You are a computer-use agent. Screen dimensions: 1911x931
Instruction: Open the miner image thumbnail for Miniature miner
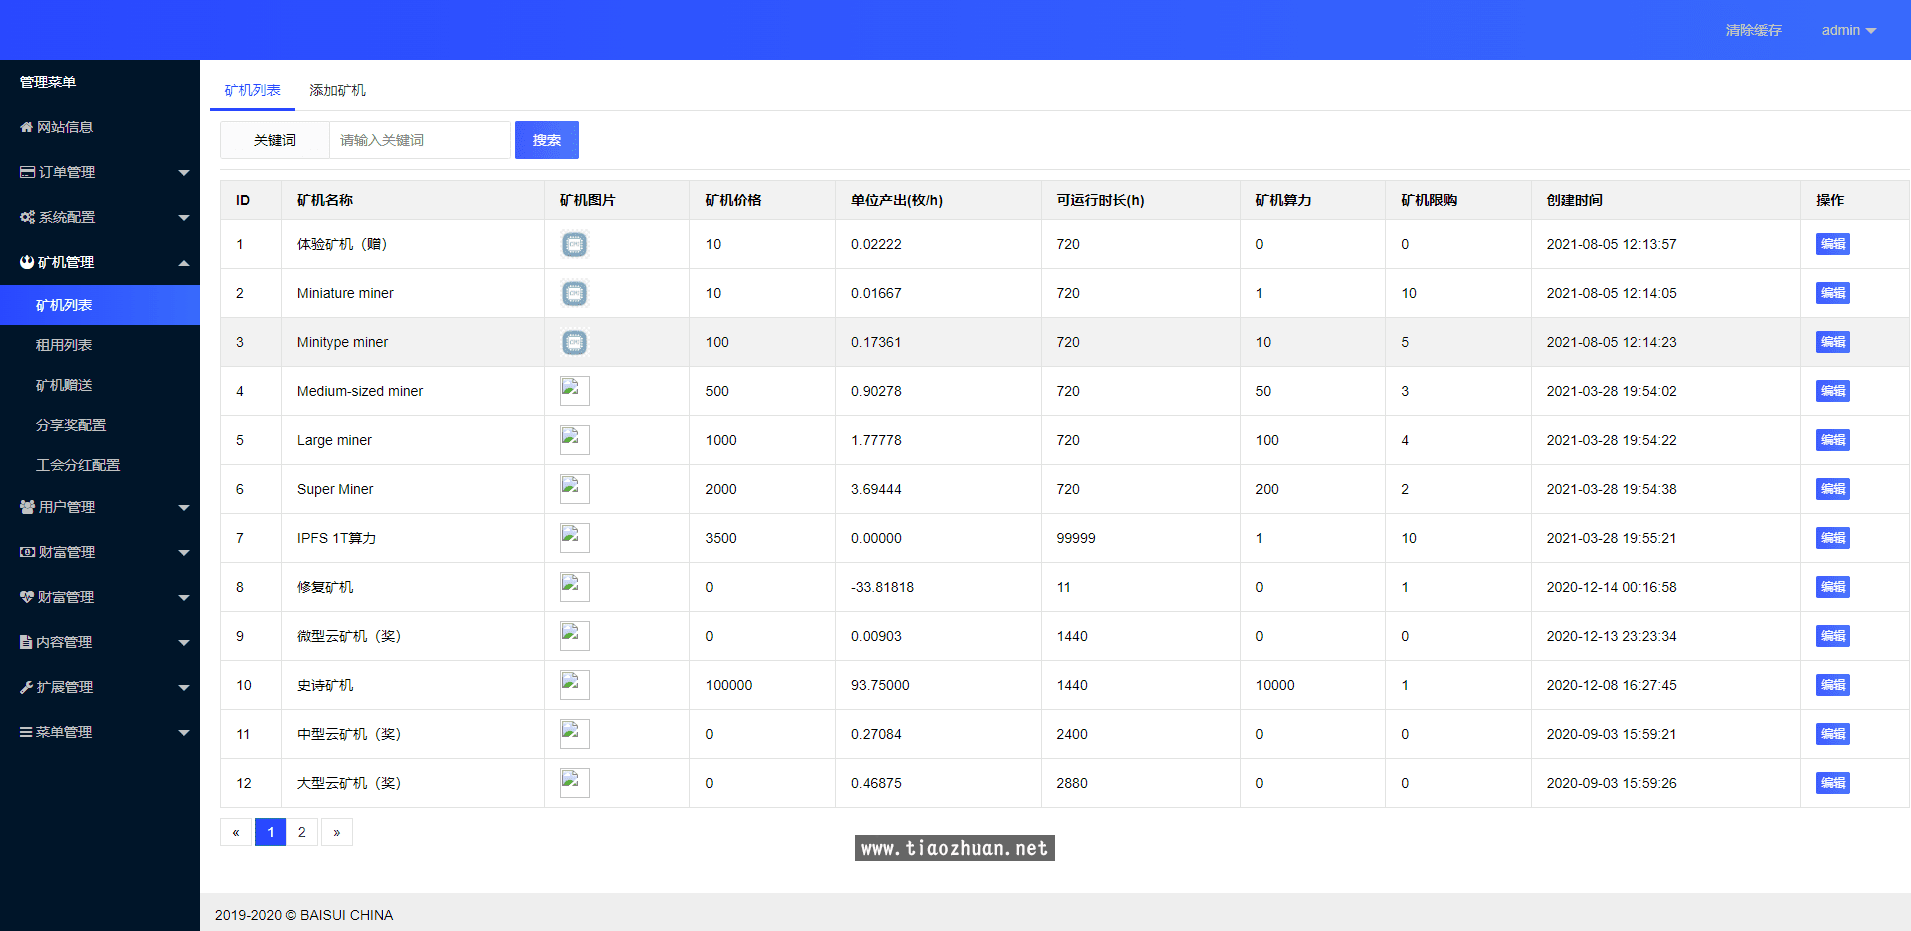(x=574, y=293)
